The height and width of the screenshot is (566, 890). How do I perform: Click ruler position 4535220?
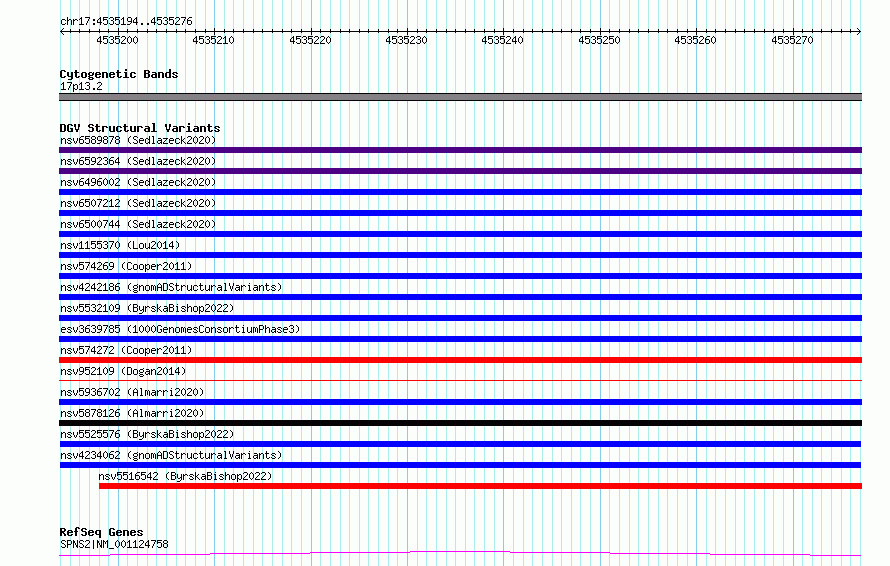(x=310, y=40)
